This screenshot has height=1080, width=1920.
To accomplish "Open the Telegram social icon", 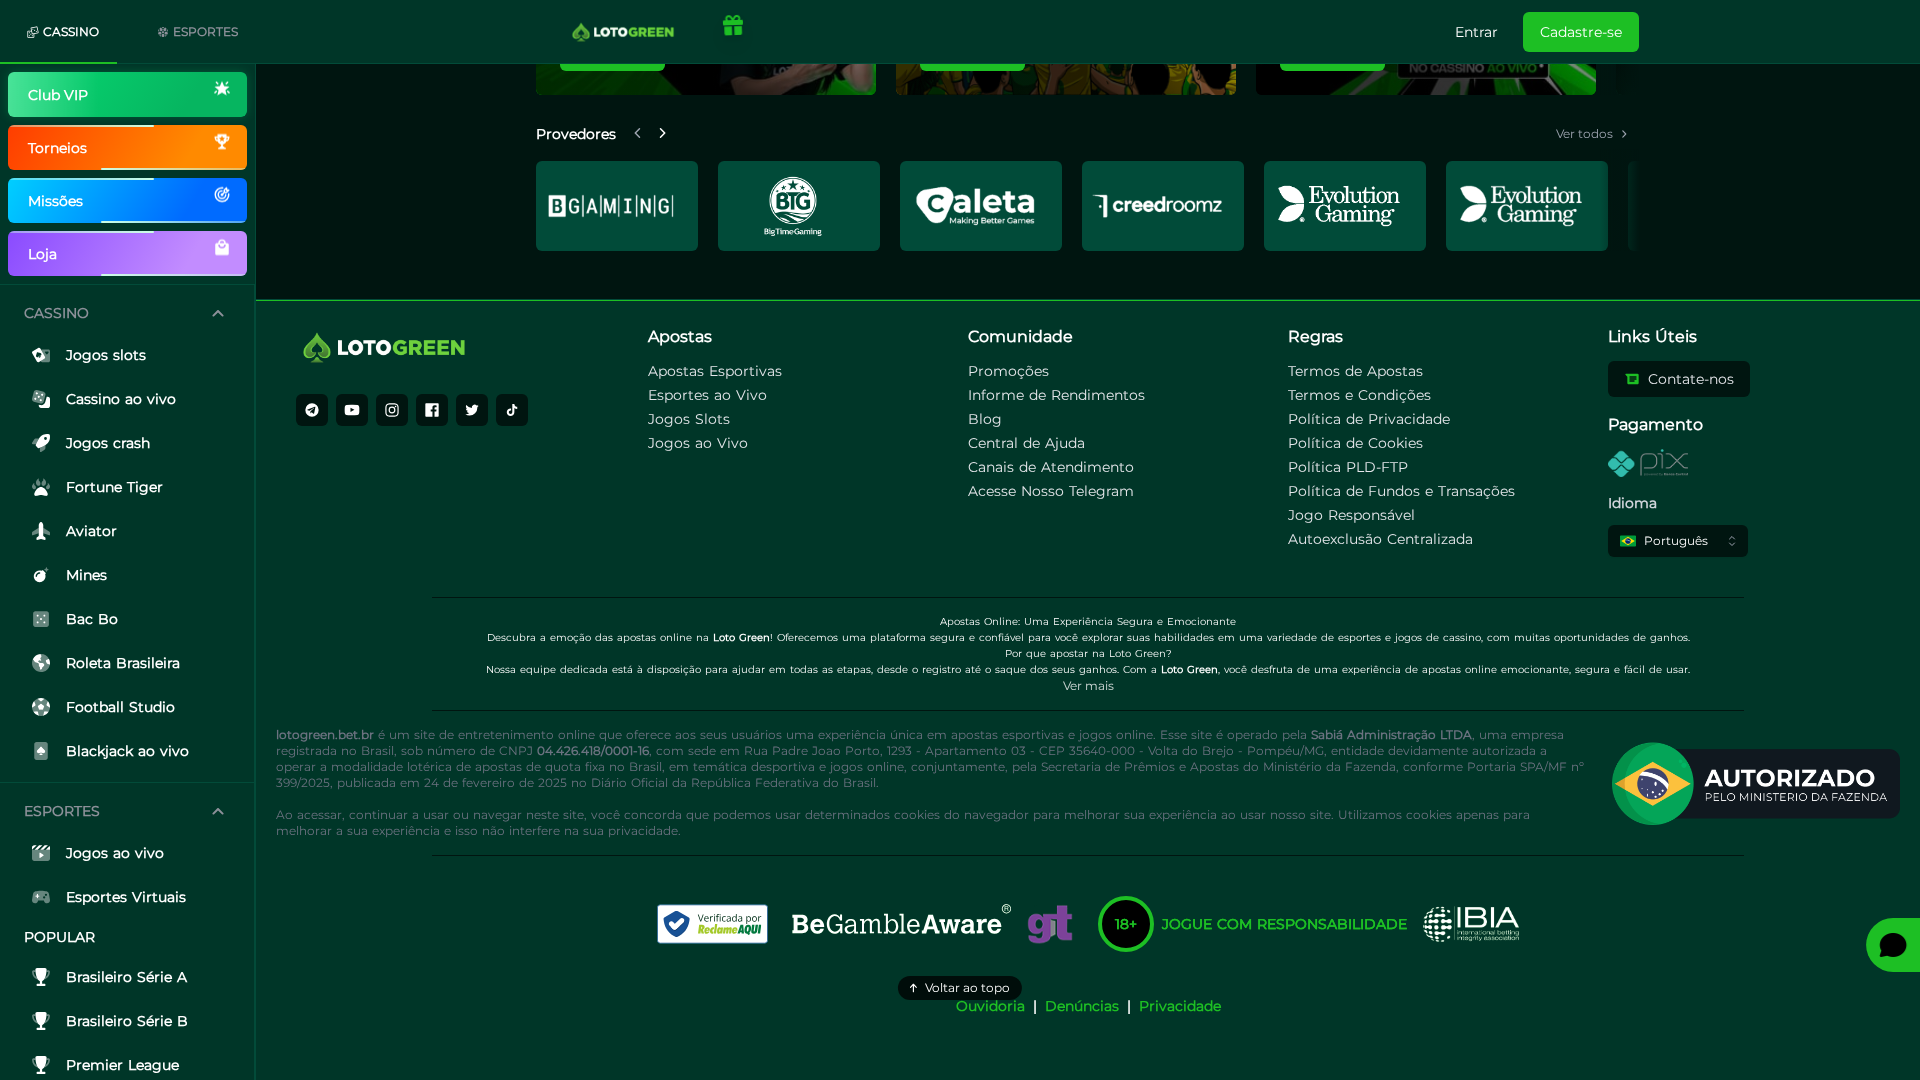I will click(x=312, y=410).
